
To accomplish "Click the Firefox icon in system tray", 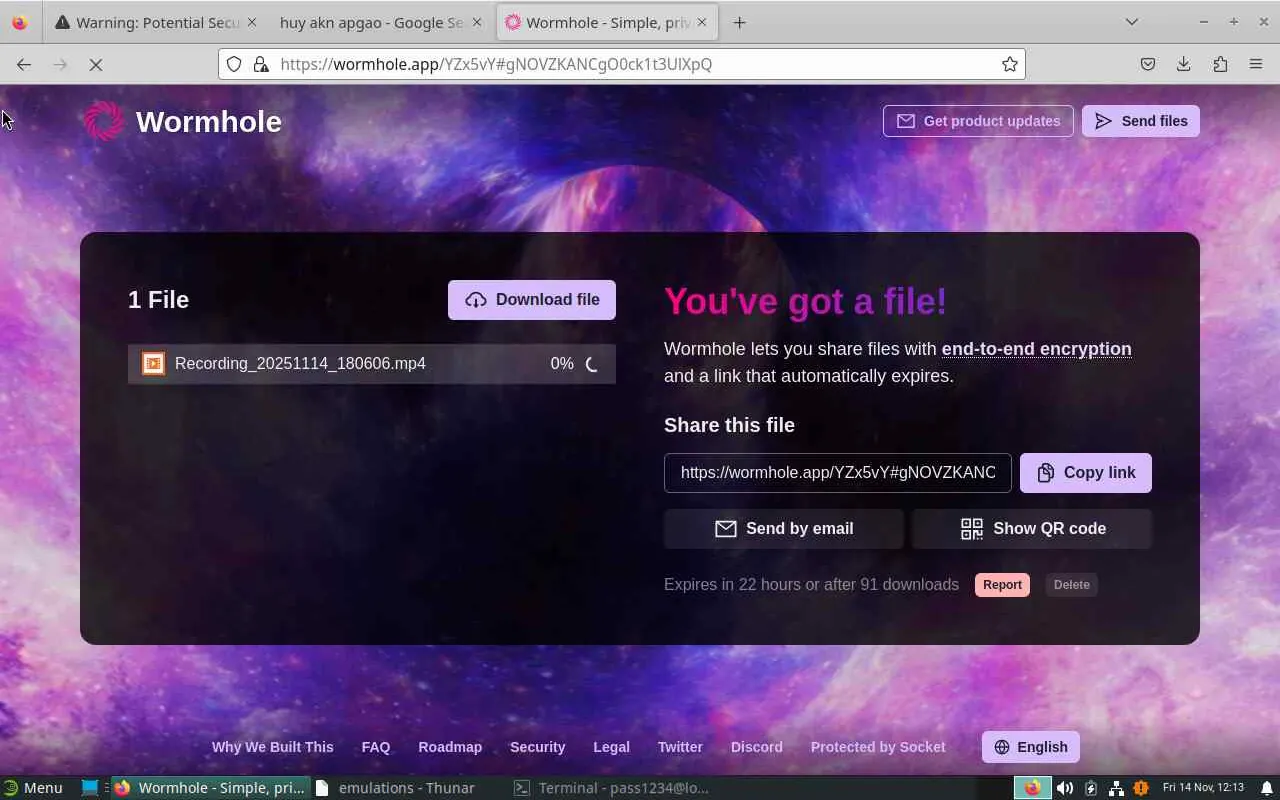I will [x=1032, y=788].
